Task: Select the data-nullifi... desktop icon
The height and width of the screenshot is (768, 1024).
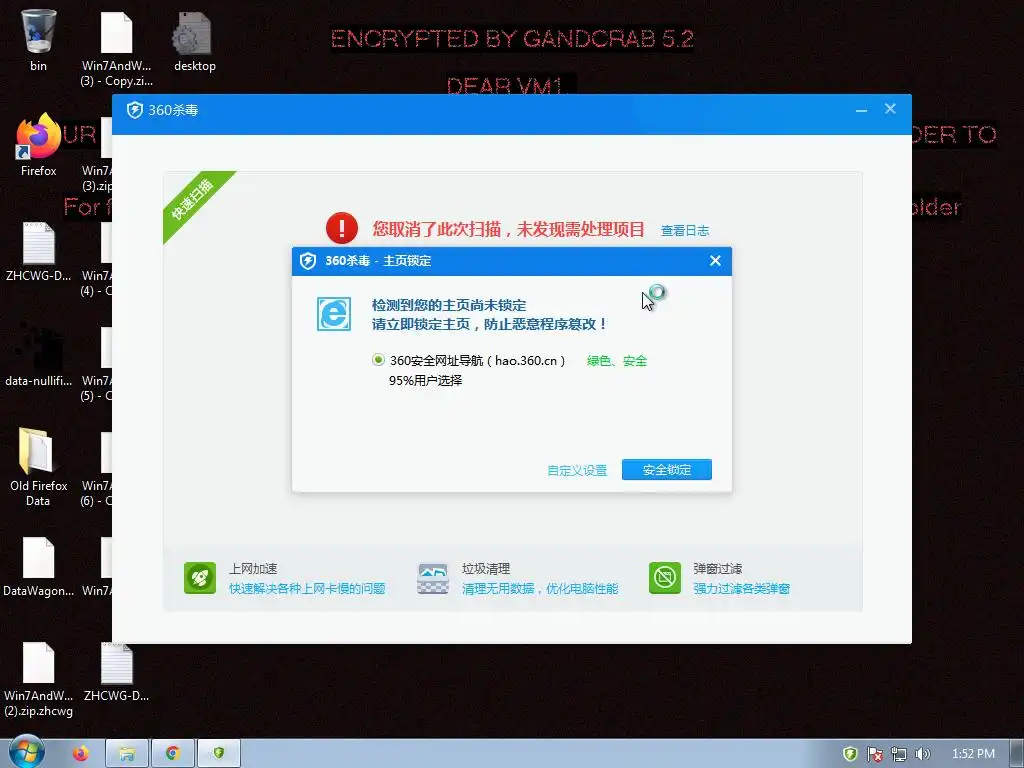Action: (x=39, y=355)
